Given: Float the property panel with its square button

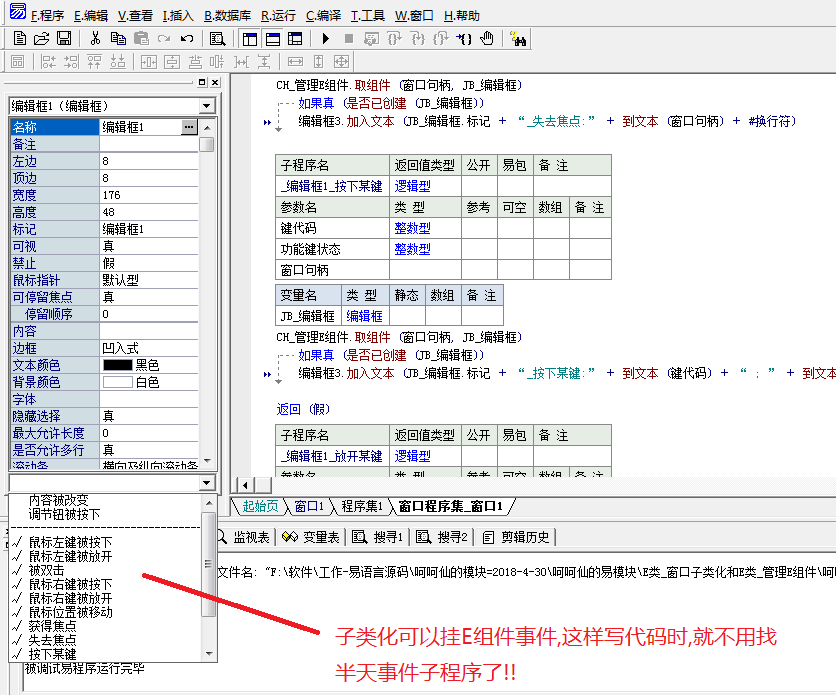Looking at the screenshot, I should click(202, 82).
